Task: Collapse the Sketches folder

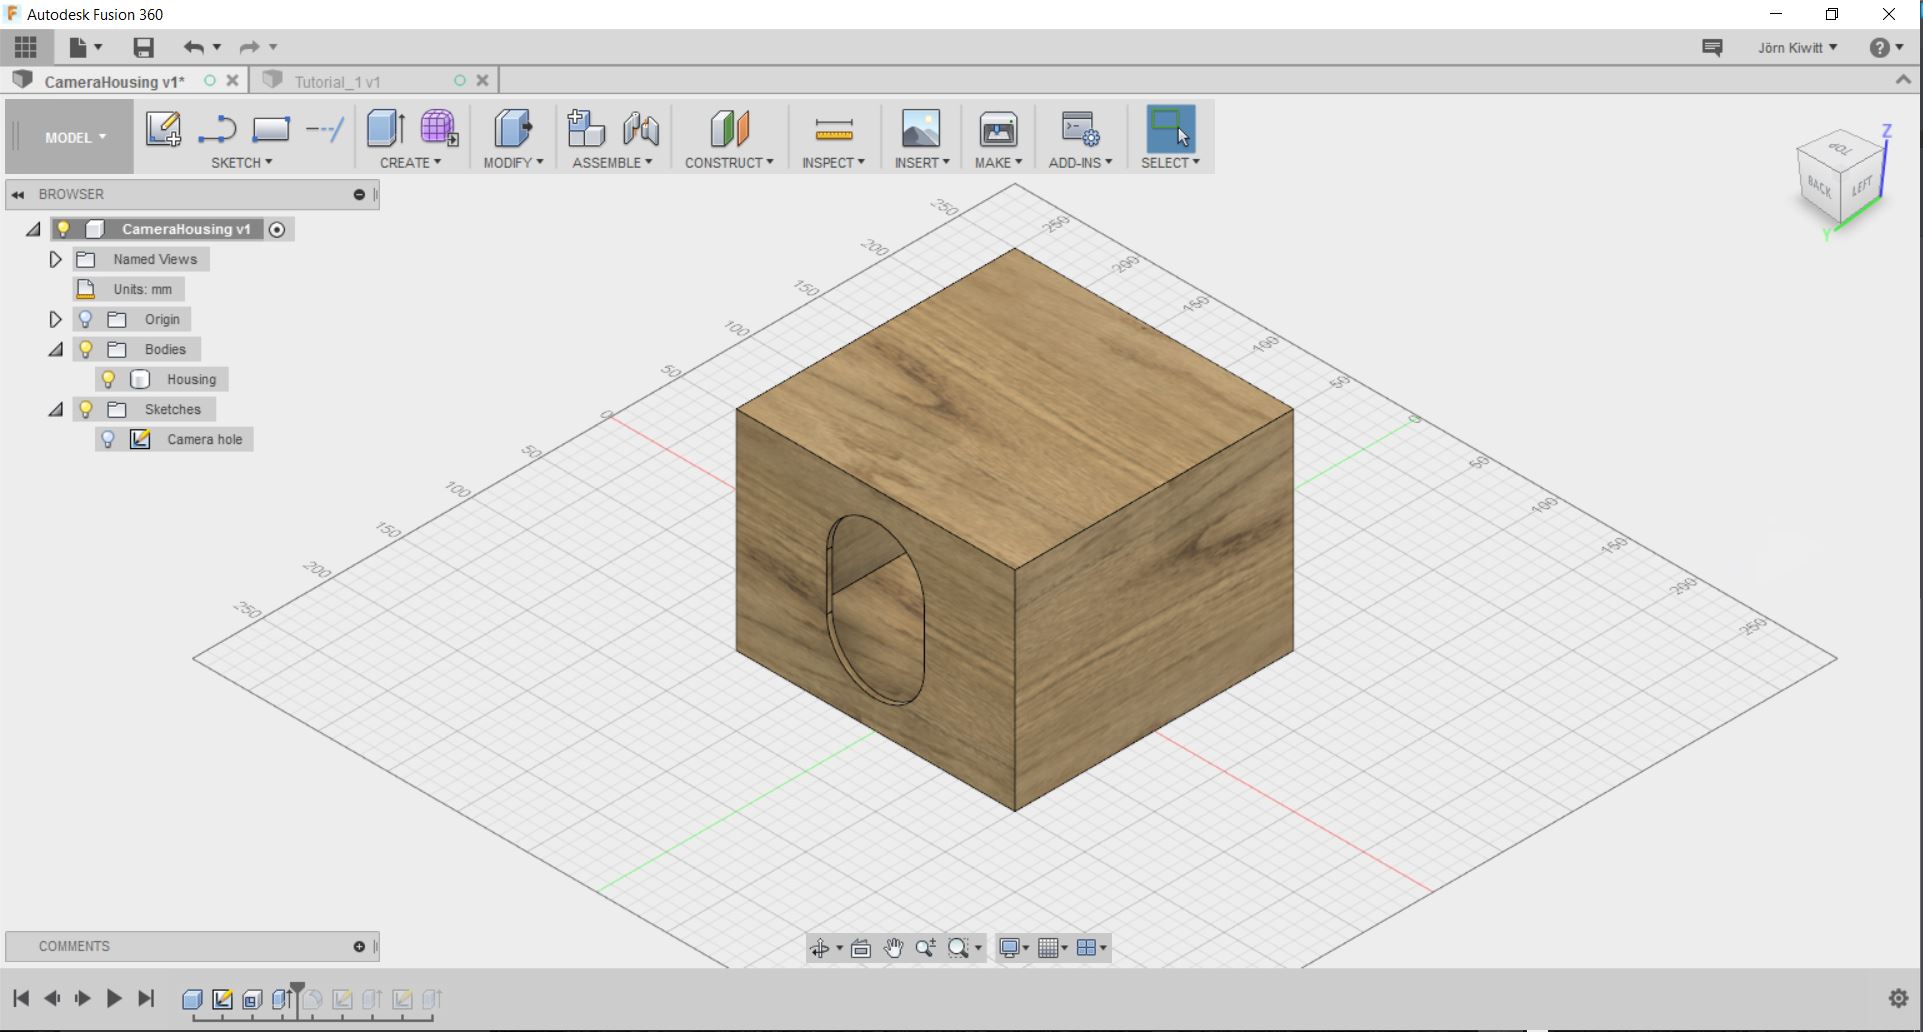Action: click(55, 409)
